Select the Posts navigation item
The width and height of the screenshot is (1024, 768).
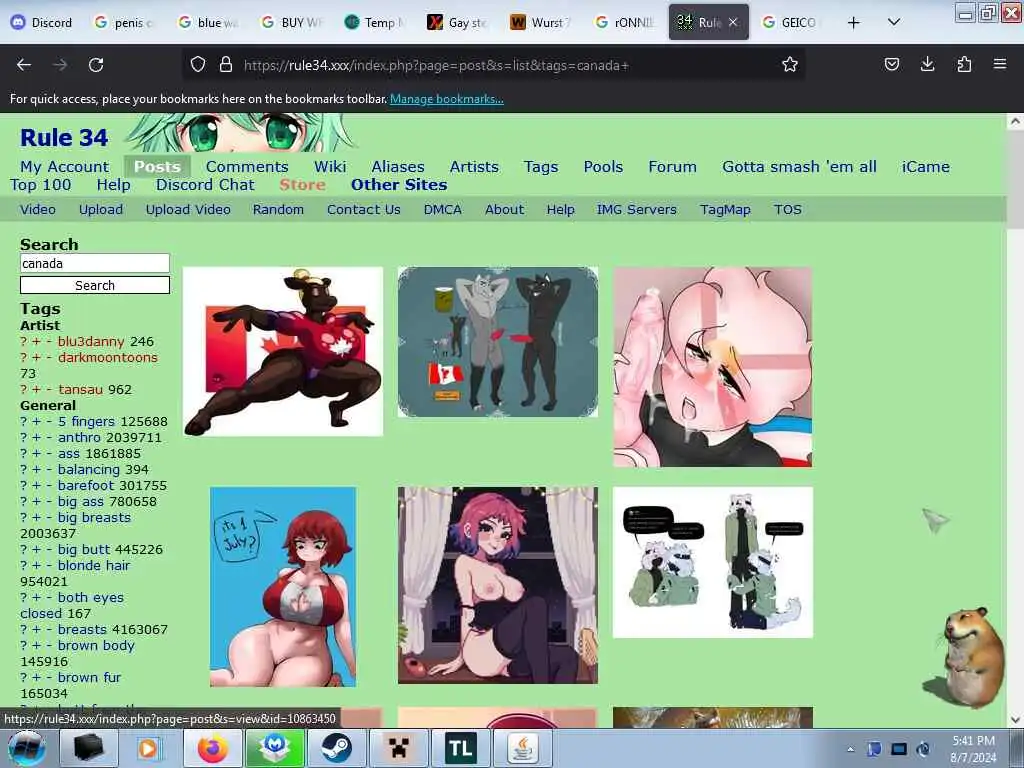[x=157, y=167]
